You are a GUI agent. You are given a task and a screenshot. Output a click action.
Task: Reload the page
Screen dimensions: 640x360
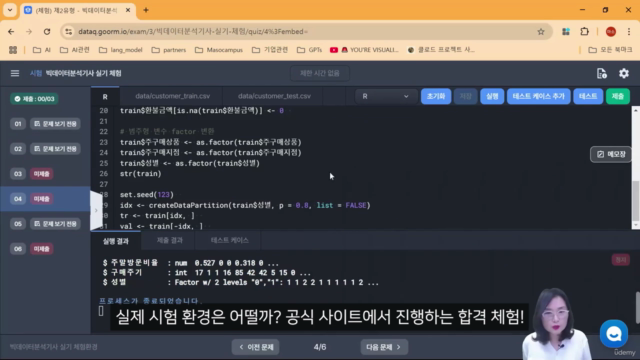[x=47, y=31]
